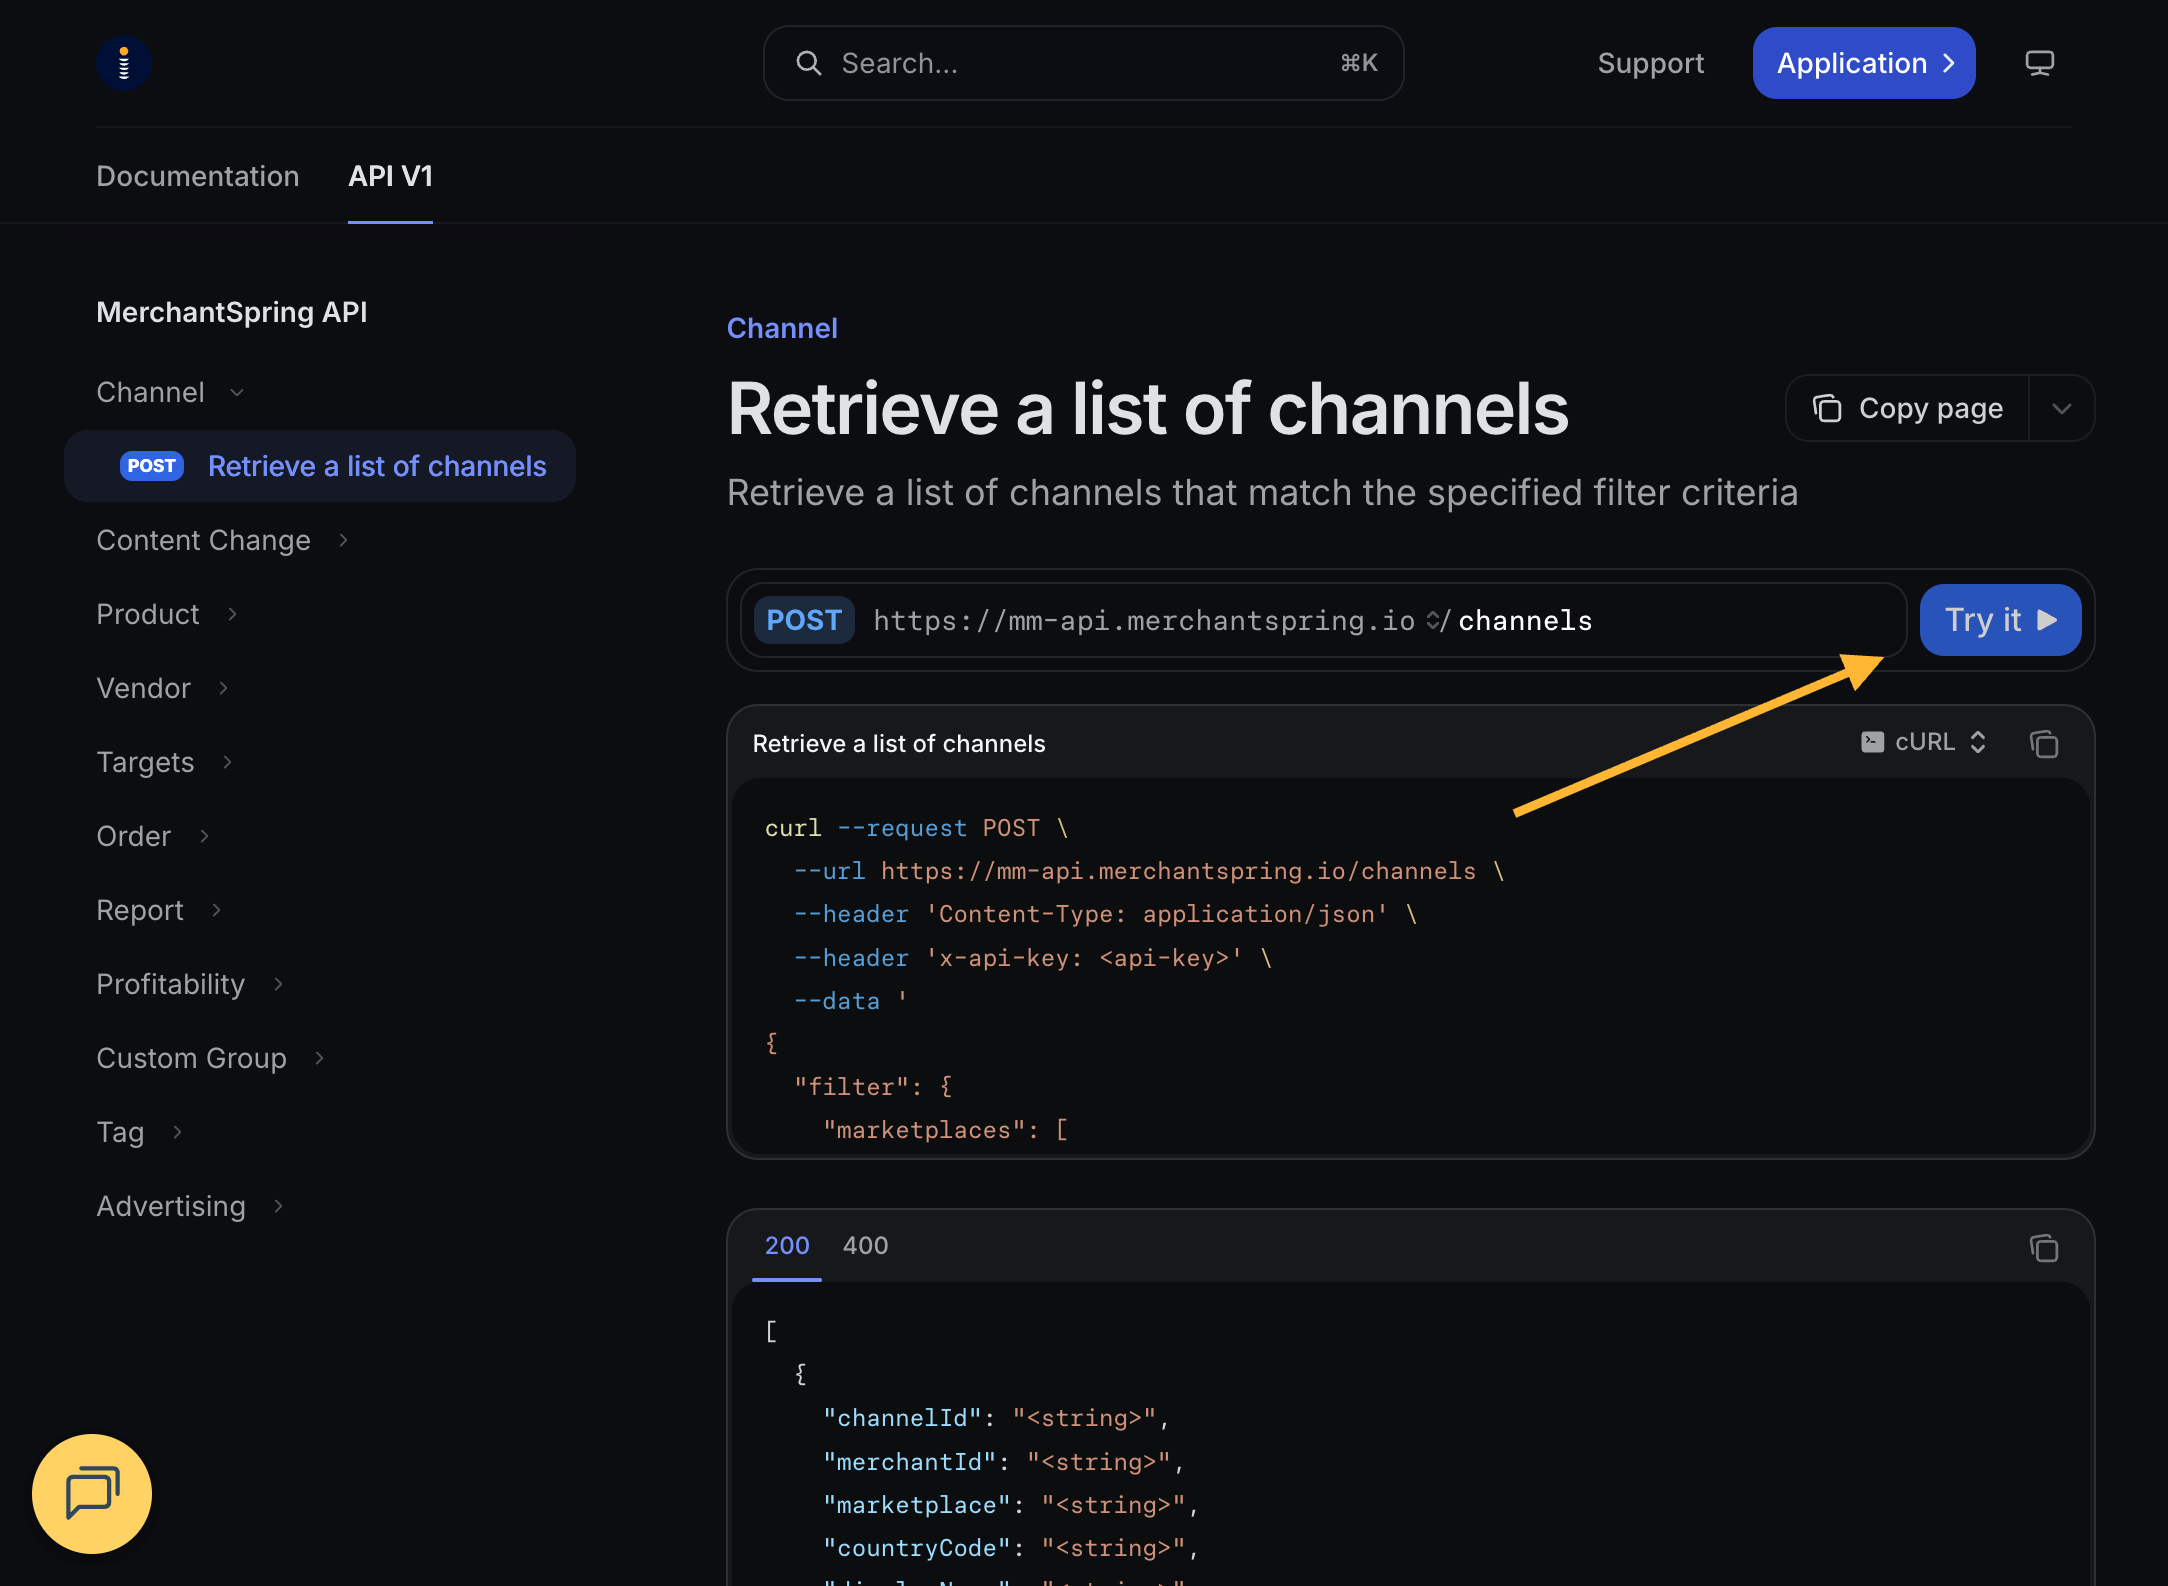Open the server URL selector arrows
Image resolution: width=2168 pixels, height=1586 pixels.
point(1433,620)
